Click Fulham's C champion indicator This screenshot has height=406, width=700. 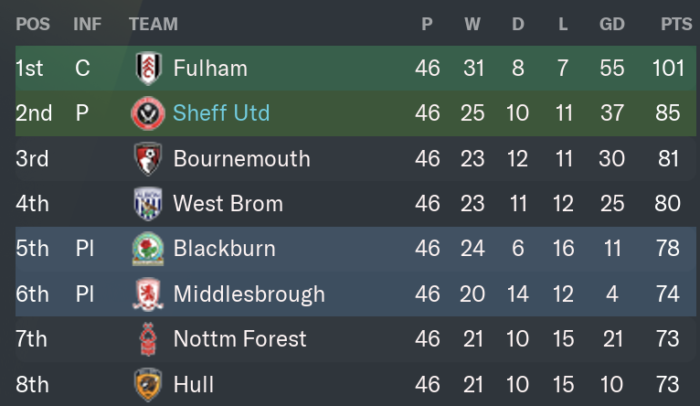coord(83,68)
